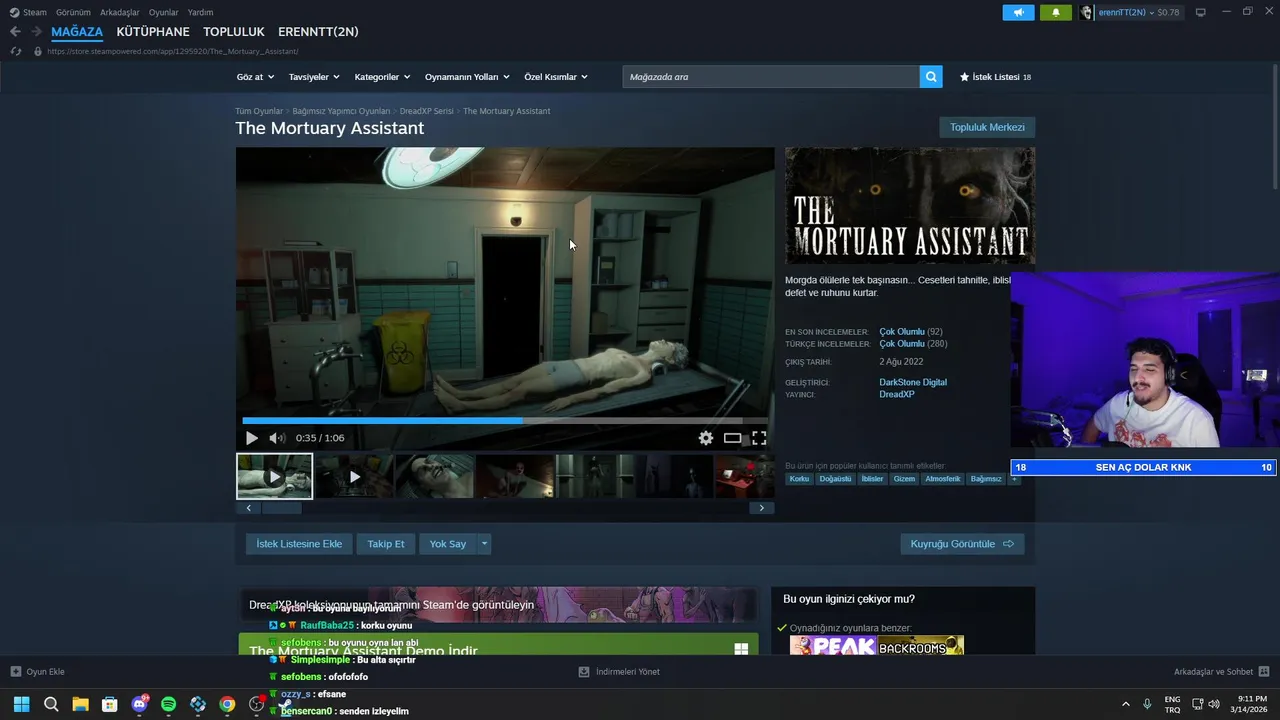Open File Explorer from the taskbar
The height and width of the screenshot is (720, 1280).
coord(80,704)
